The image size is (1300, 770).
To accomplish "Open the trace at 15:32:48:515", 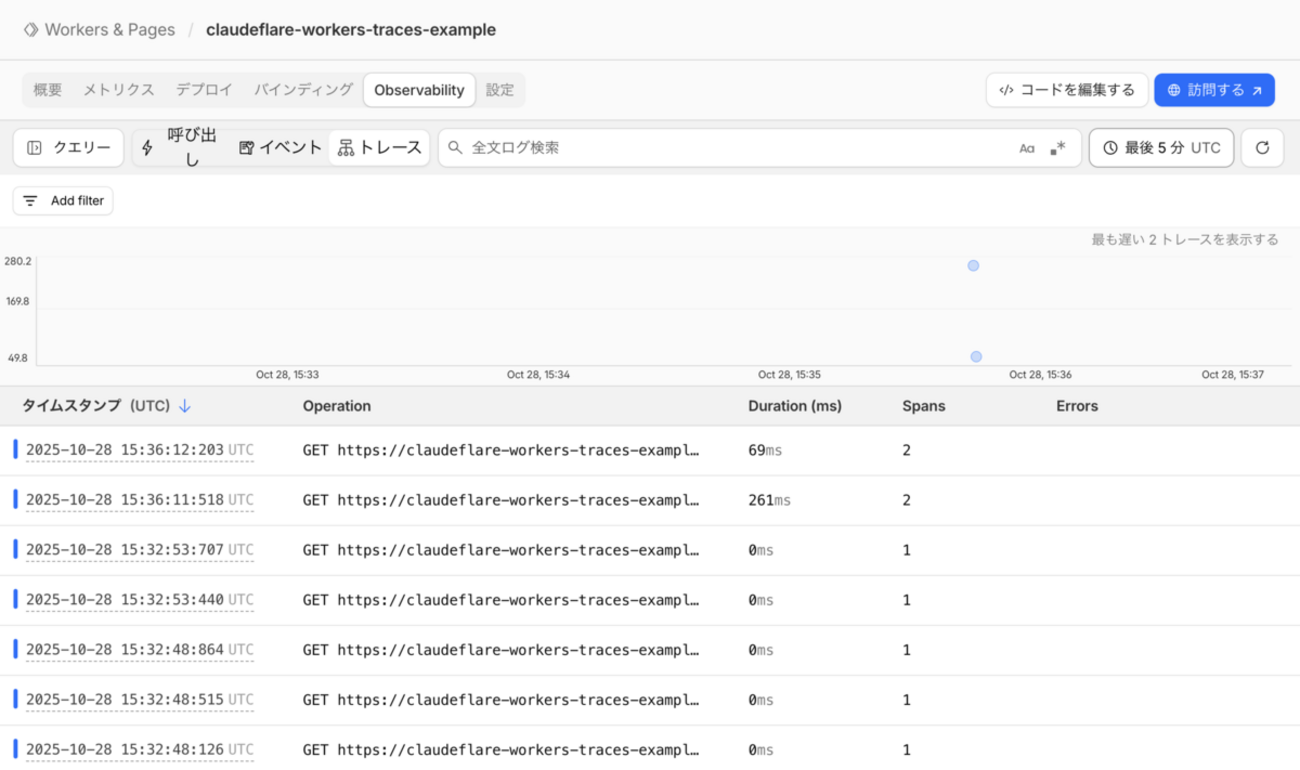I will (650, 700).
